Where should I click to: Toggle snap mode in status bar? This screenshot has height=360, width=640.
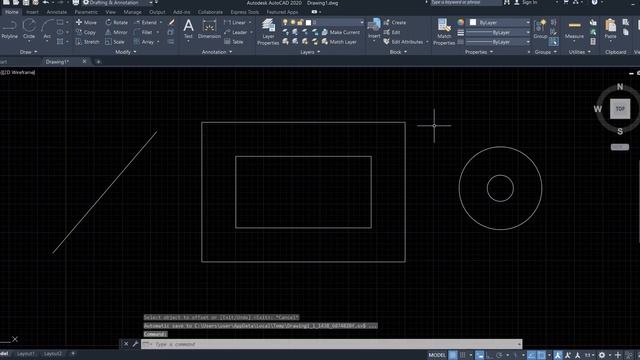coord(462,355)
